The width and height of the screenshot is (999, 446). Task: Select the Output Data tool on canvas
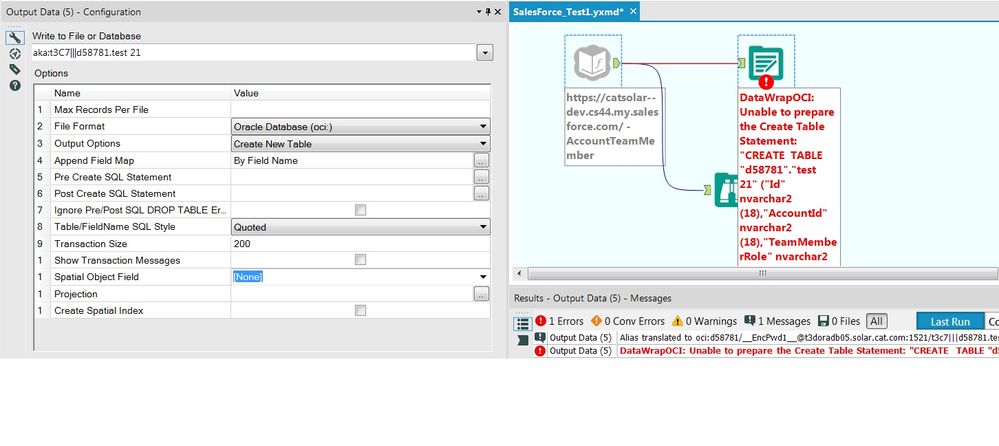[x=766, y=62]
